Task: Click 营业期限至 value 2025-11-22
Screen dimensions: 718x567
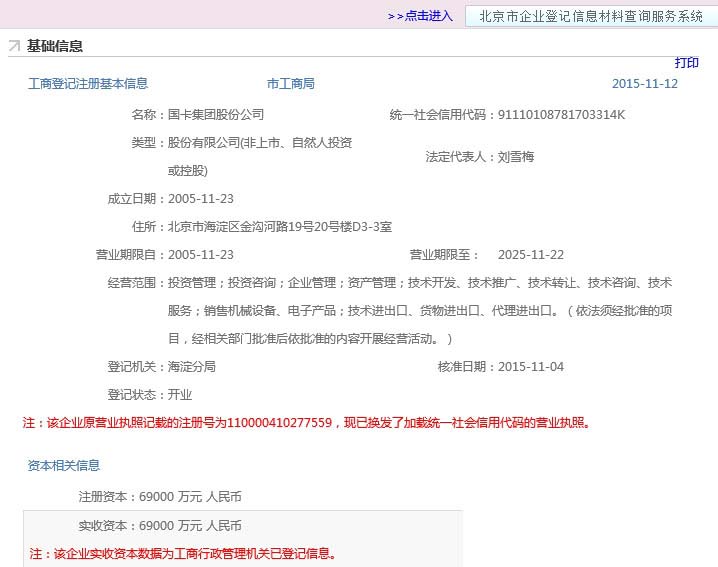Action: click(x=531, y=255)
